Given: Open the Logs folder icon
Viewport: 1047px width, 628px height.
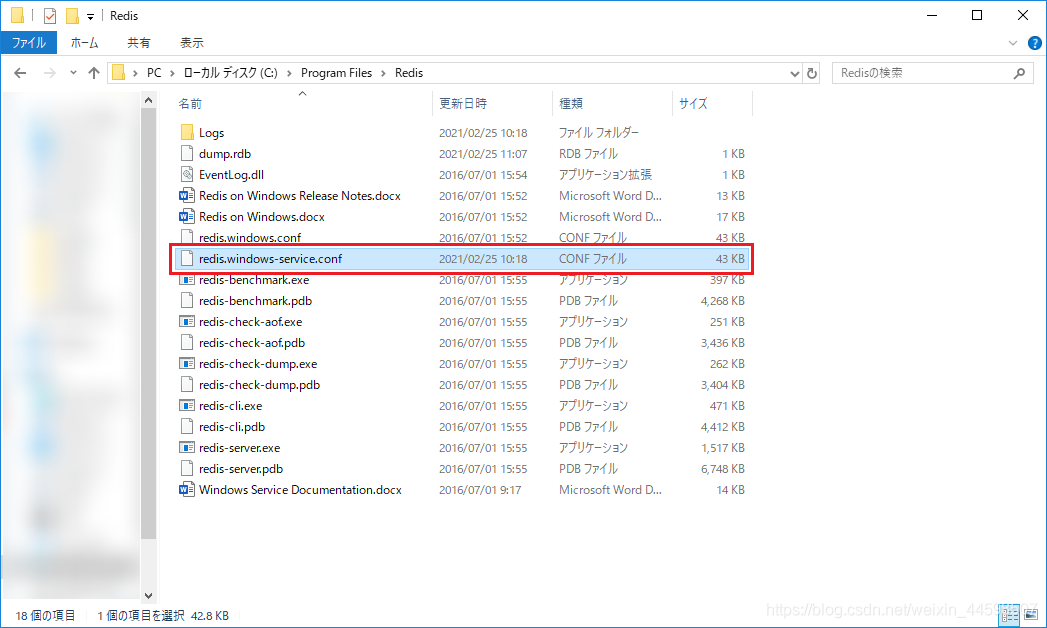Looking at the screenshot, I should click(187, 132).
